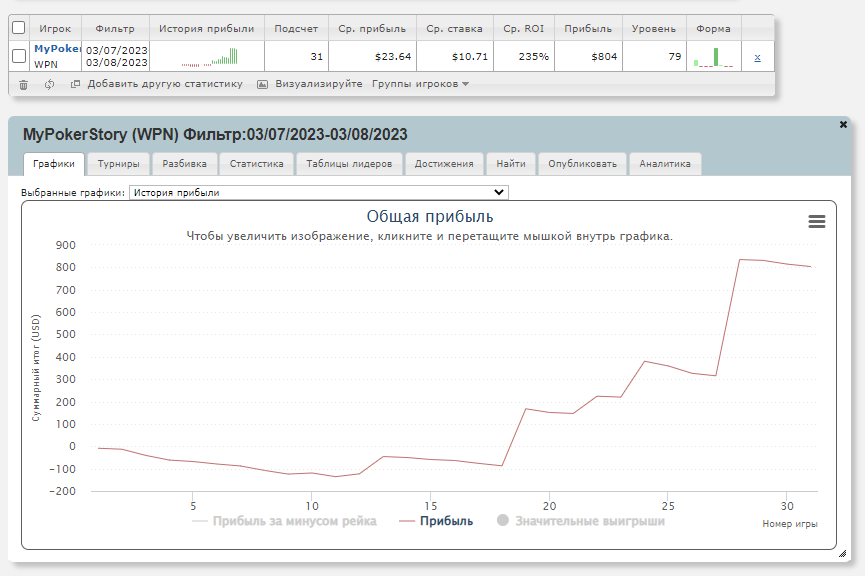
Task: Sort by the Подсчет column header
Action: point(296,29)
